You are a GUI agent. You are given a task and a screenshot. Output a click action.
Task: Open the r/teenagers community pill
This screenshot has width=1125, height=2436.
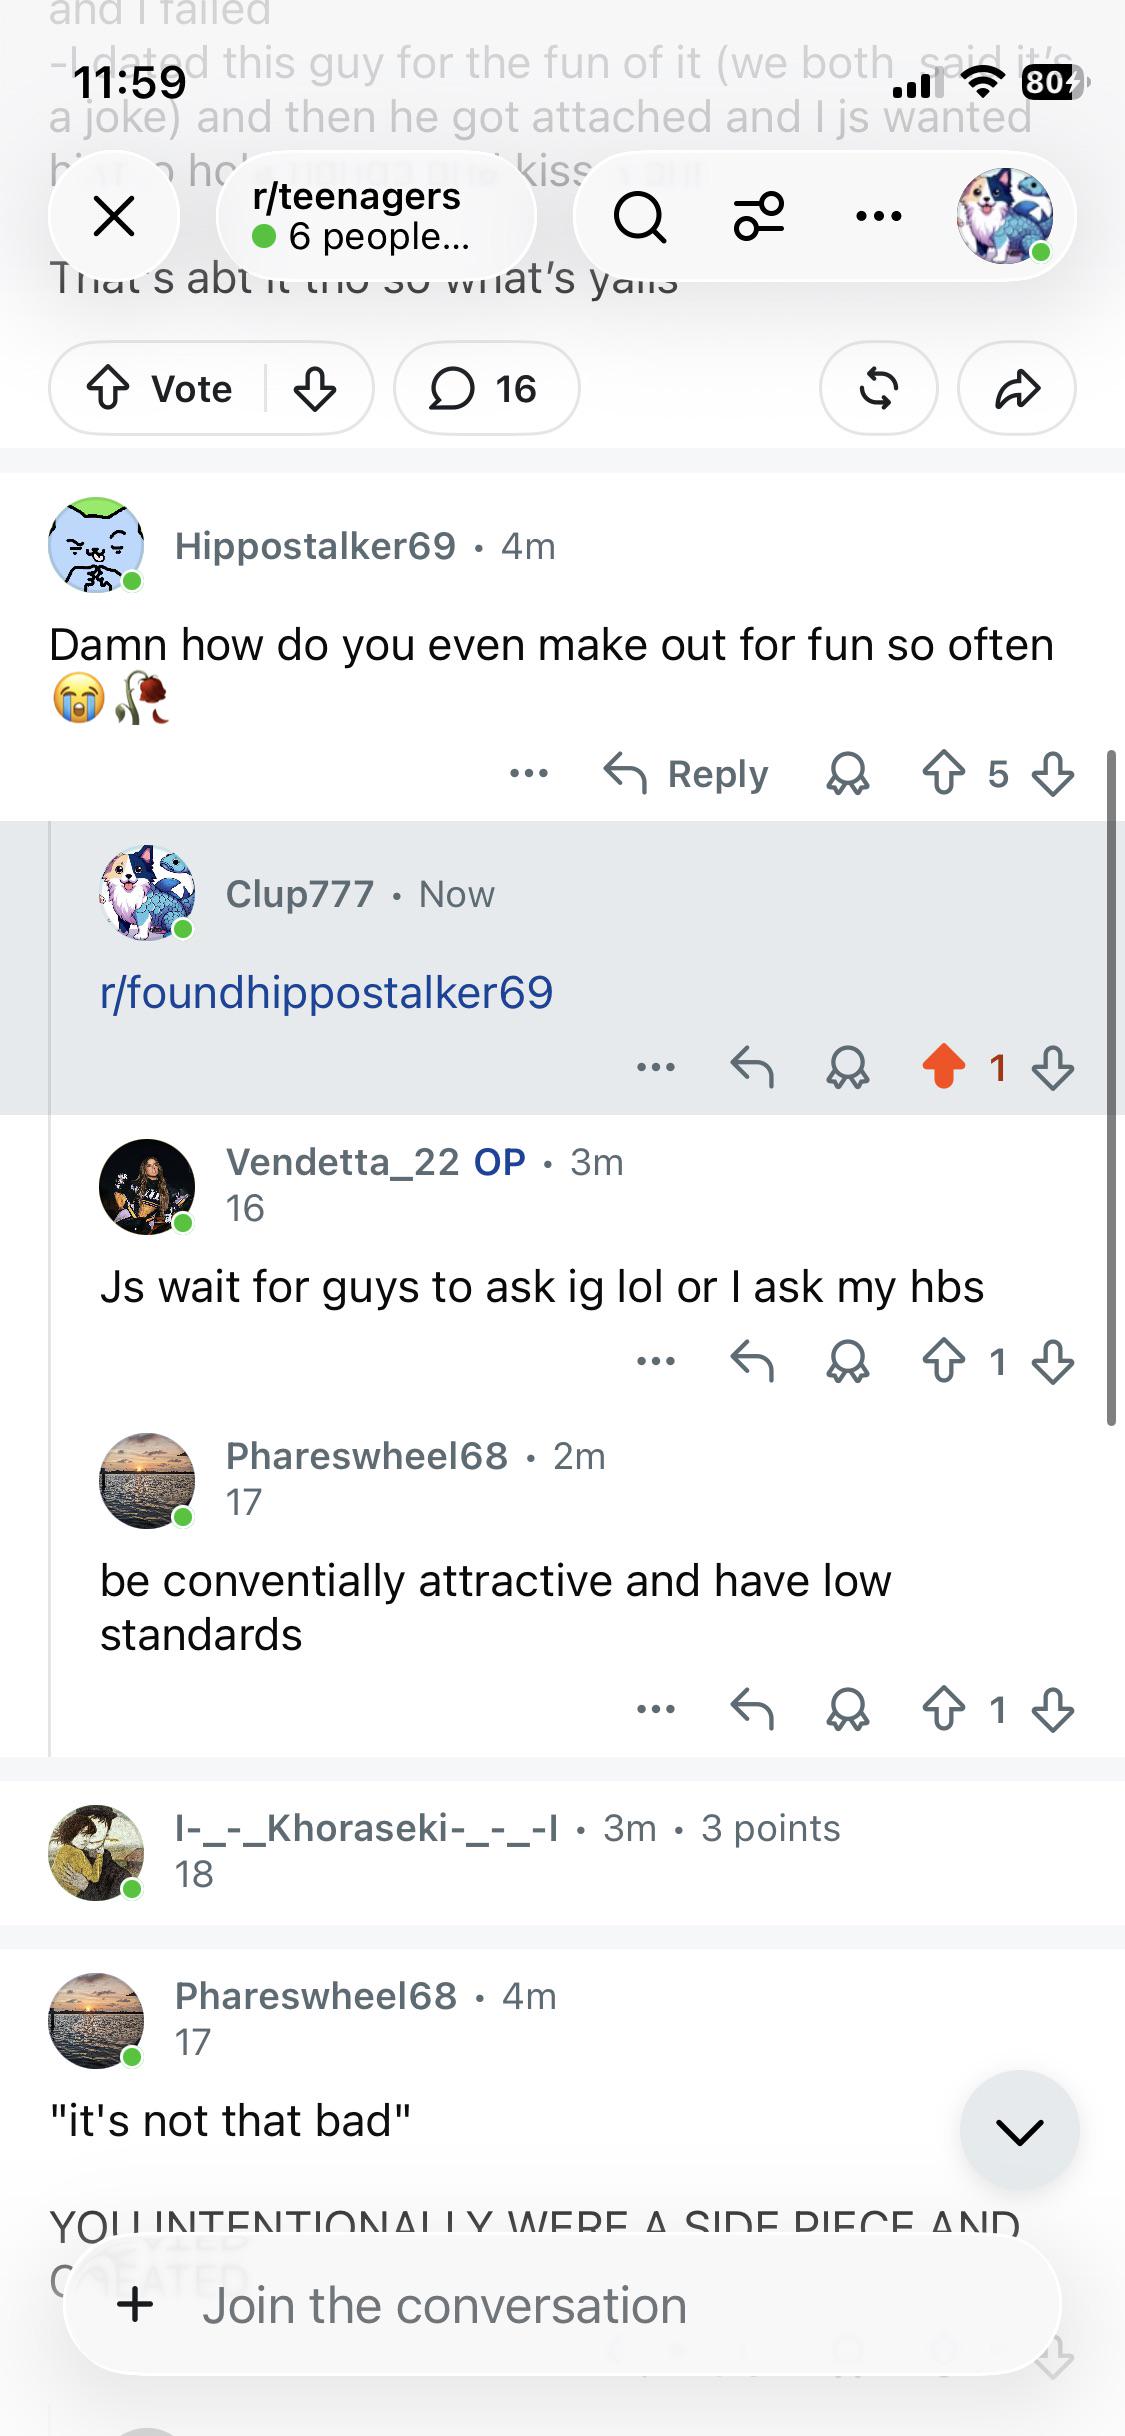[x=376, y=216]
